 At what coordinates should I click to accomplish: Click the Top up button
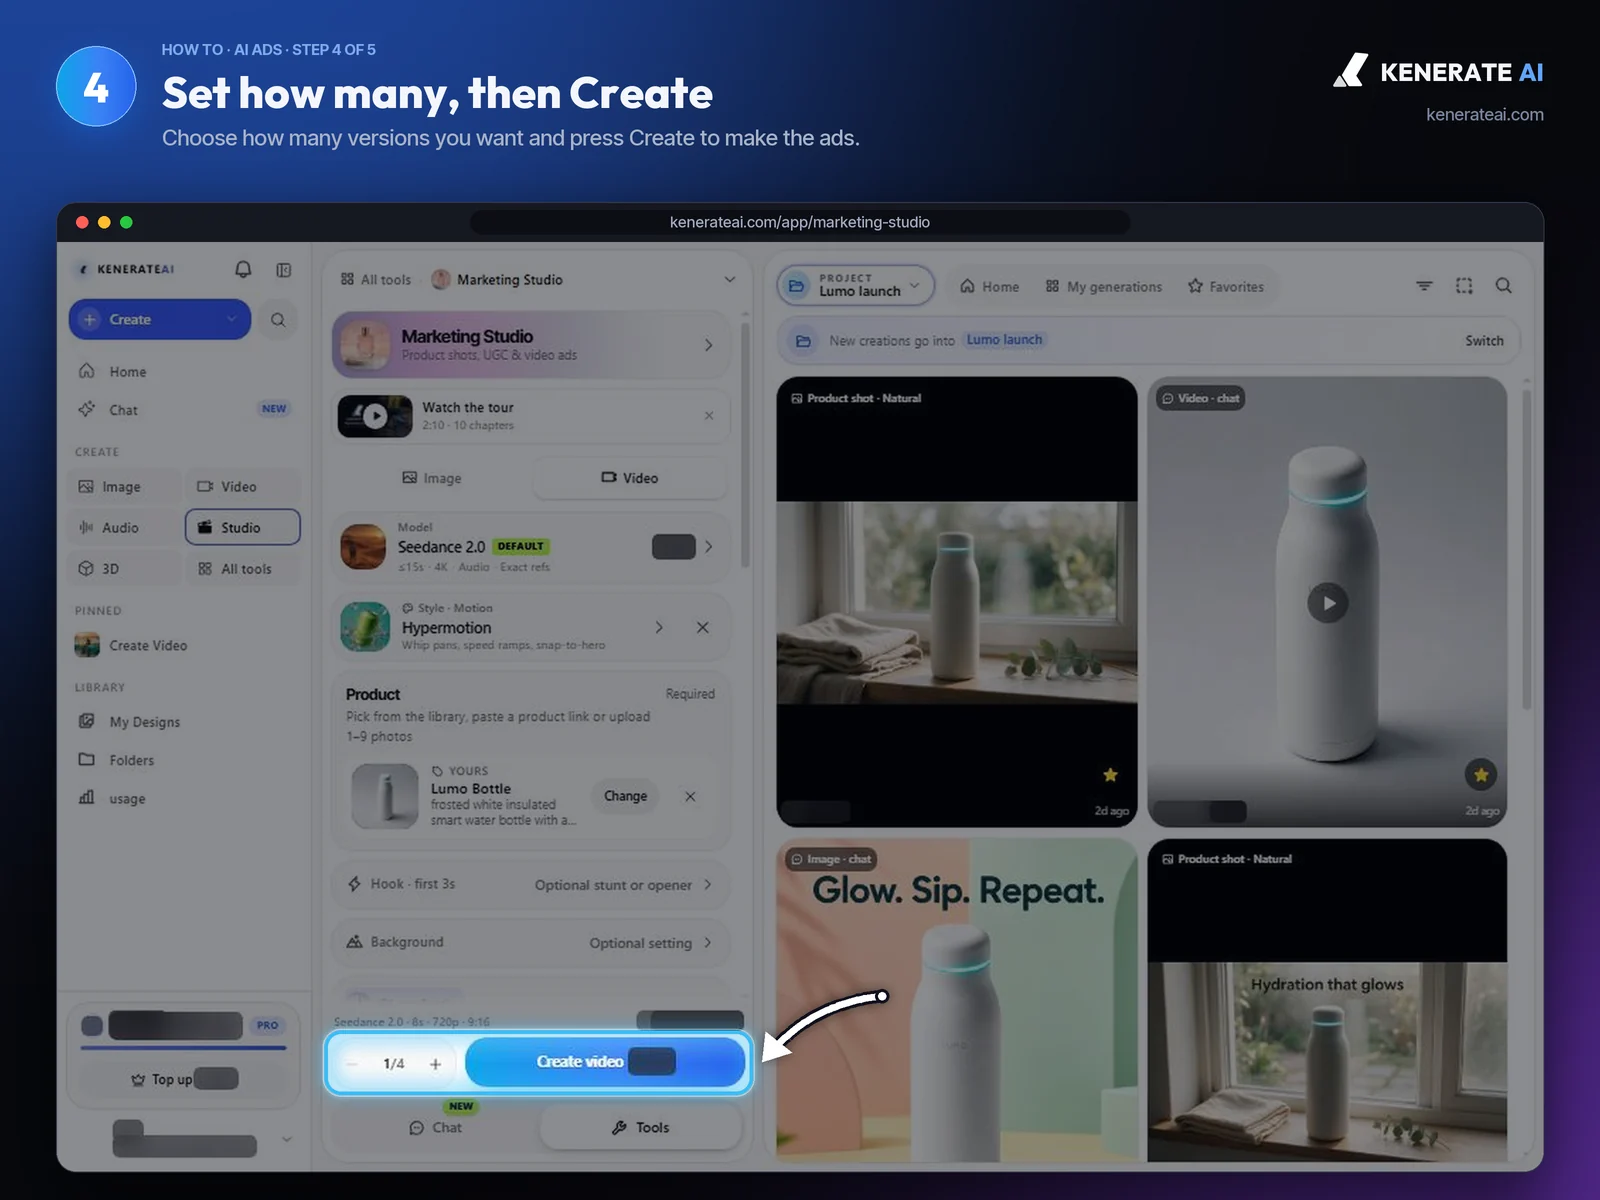[x=183, y=1079]
